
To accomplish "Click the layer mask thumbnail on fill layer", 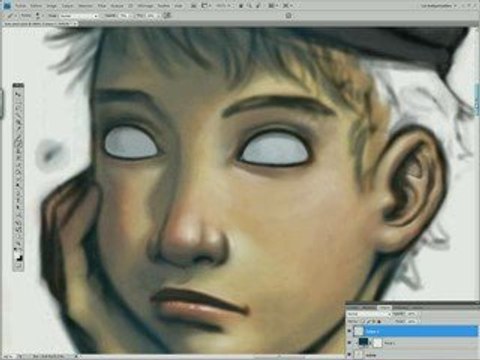I will pos(377,342).
